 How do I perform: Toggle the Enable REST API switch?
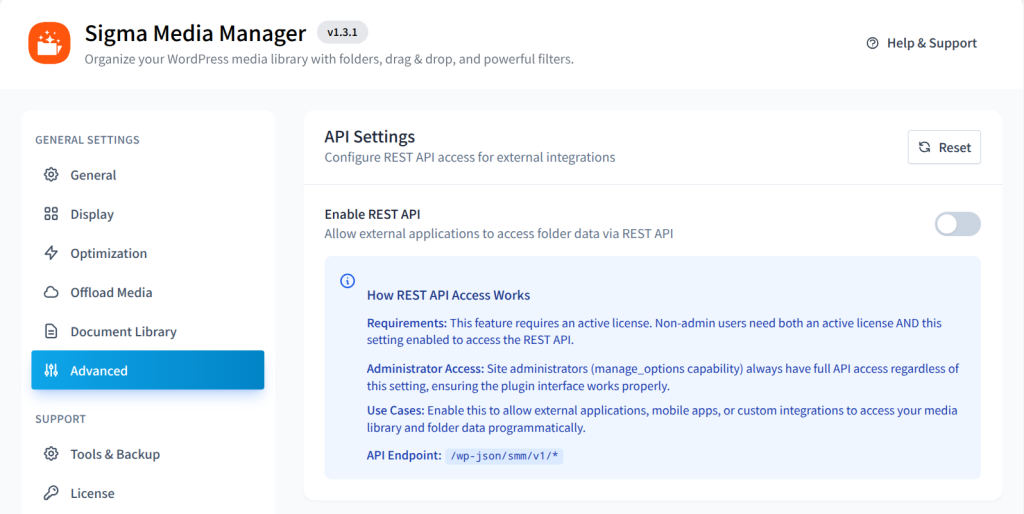coord(957,224)
